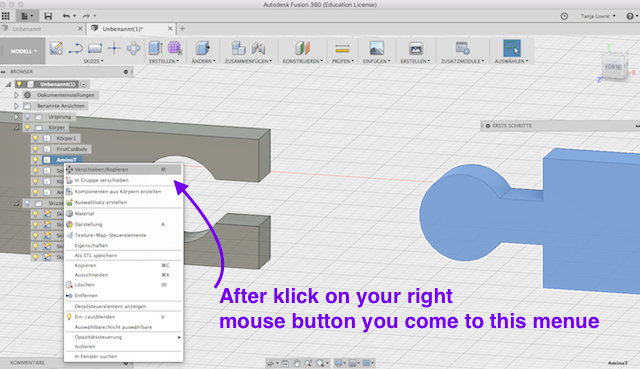Select the Joint tool icon
The width and height of the screenshot is (640, 369).
[258, 48]
